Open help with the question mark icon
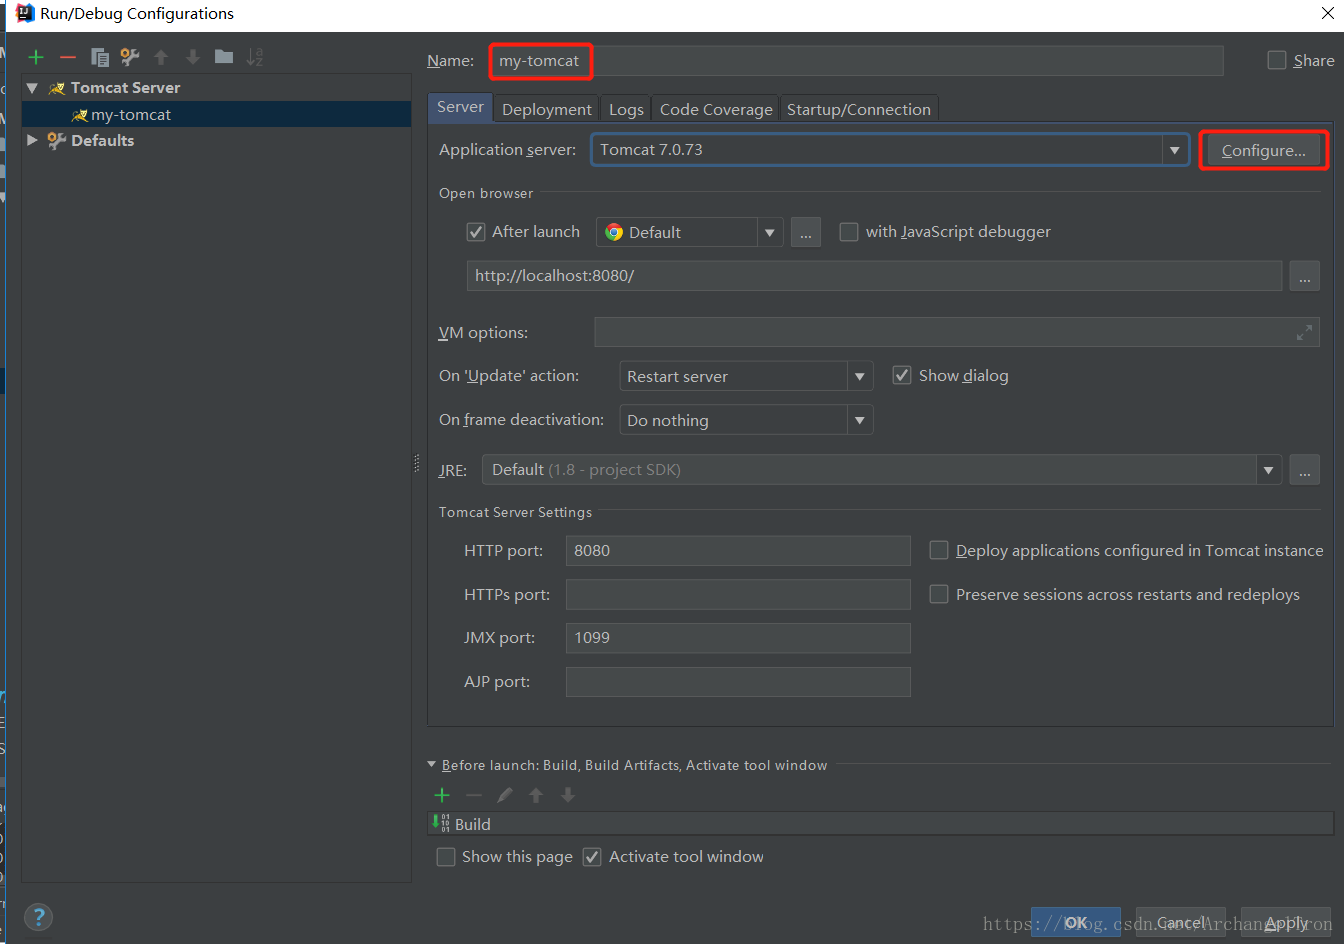 click(38, 917)
